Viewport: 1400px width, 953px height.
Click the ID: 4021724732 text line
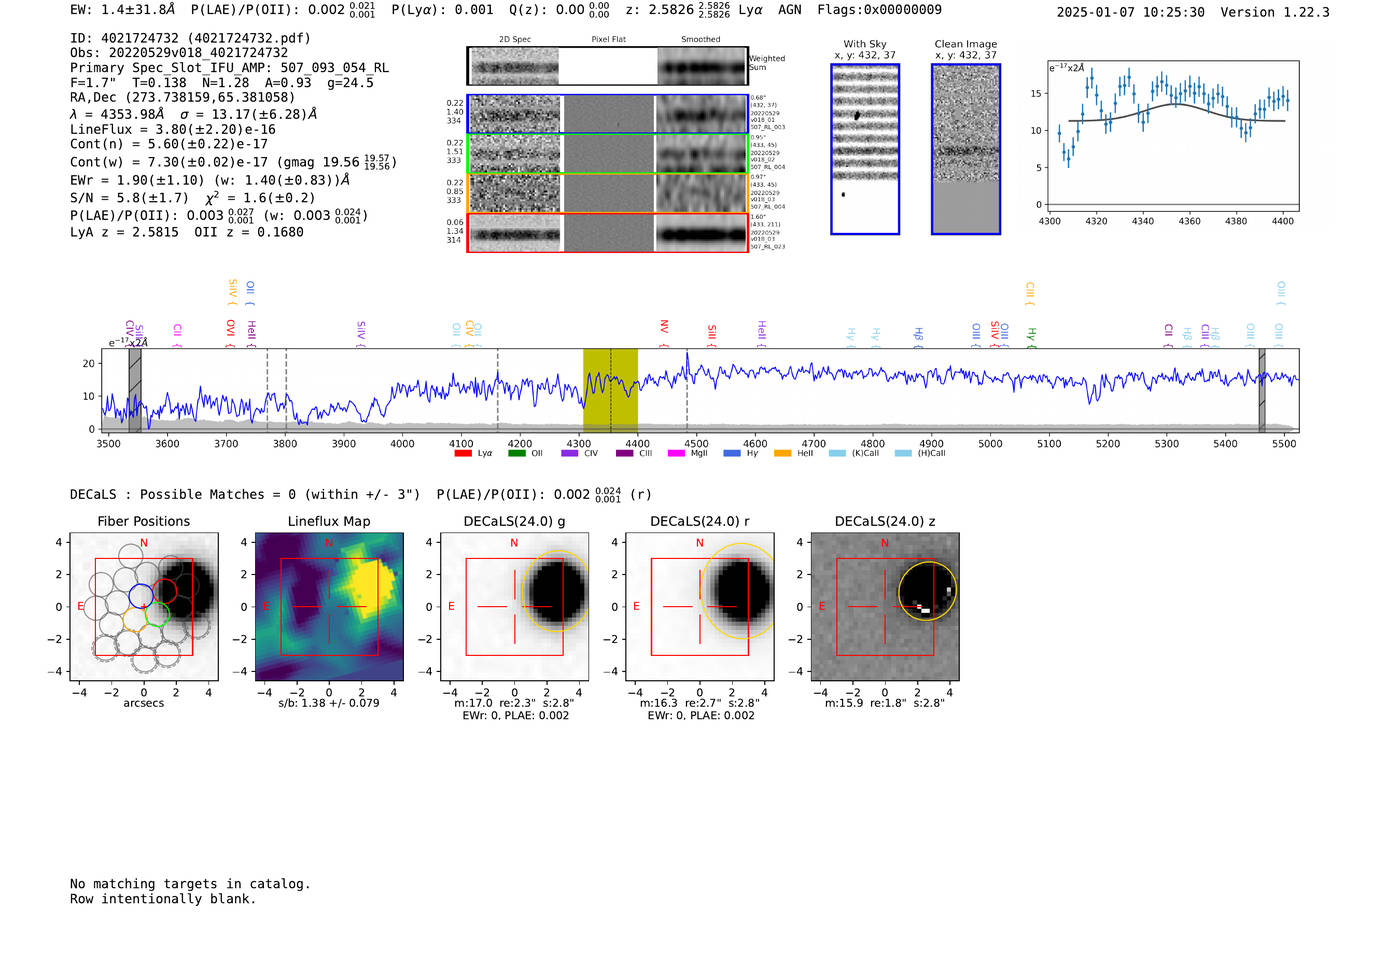tap(190, 38)
